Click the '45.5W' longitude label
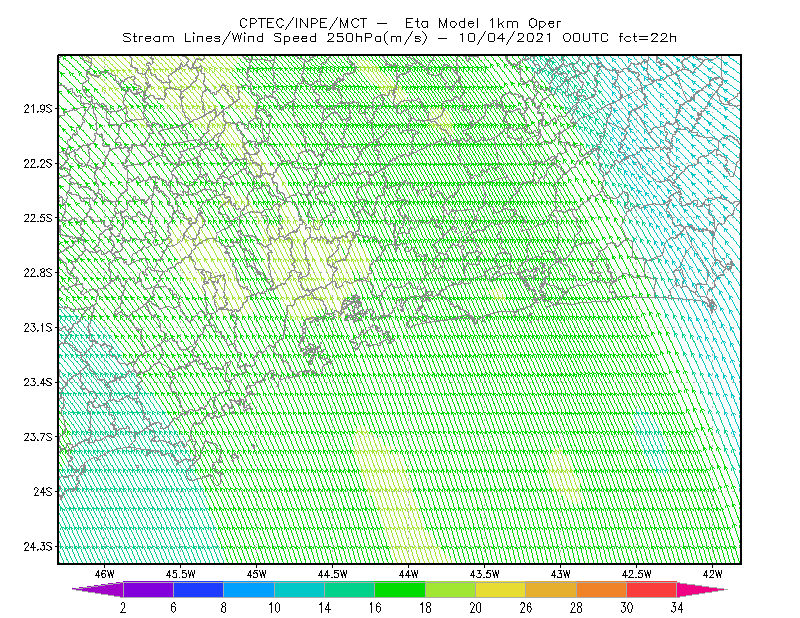 (x=181, y=574)
